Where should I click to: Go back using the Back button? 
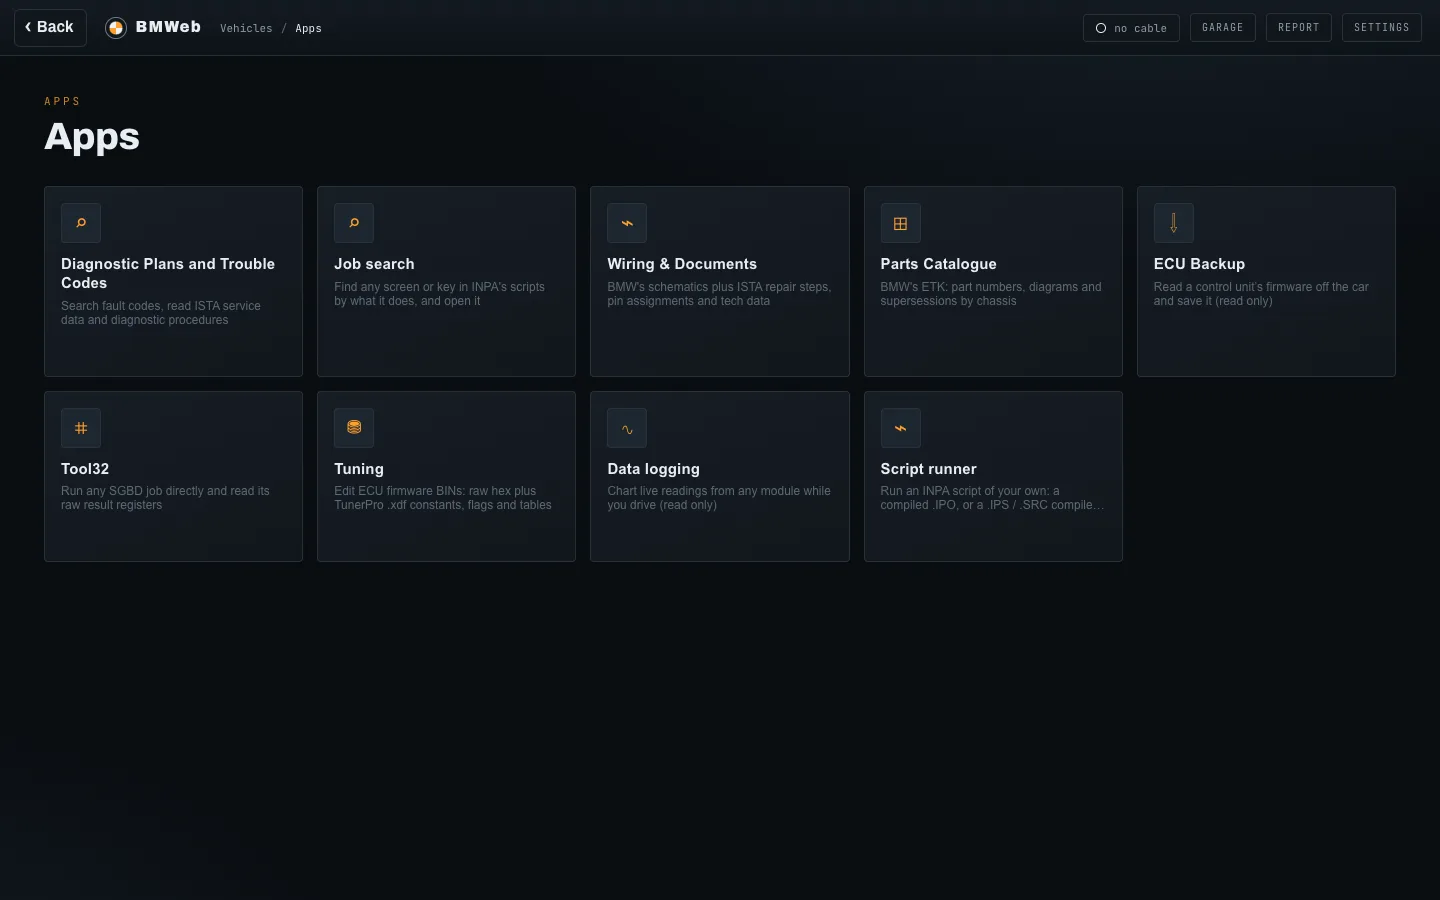(50, 28)
